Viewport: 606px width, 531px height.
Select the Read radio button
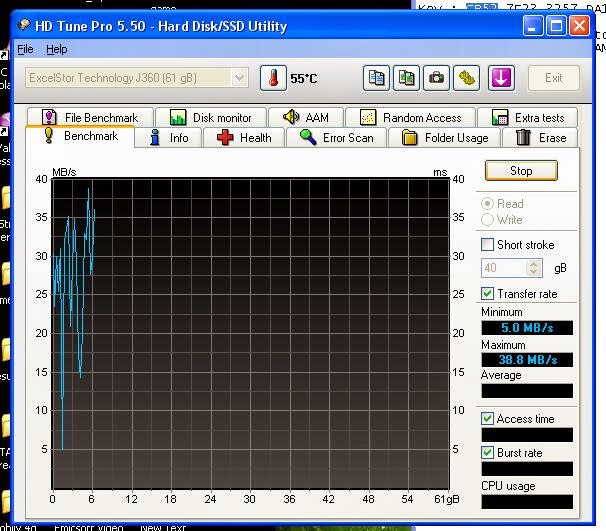[x=487, y=203]
